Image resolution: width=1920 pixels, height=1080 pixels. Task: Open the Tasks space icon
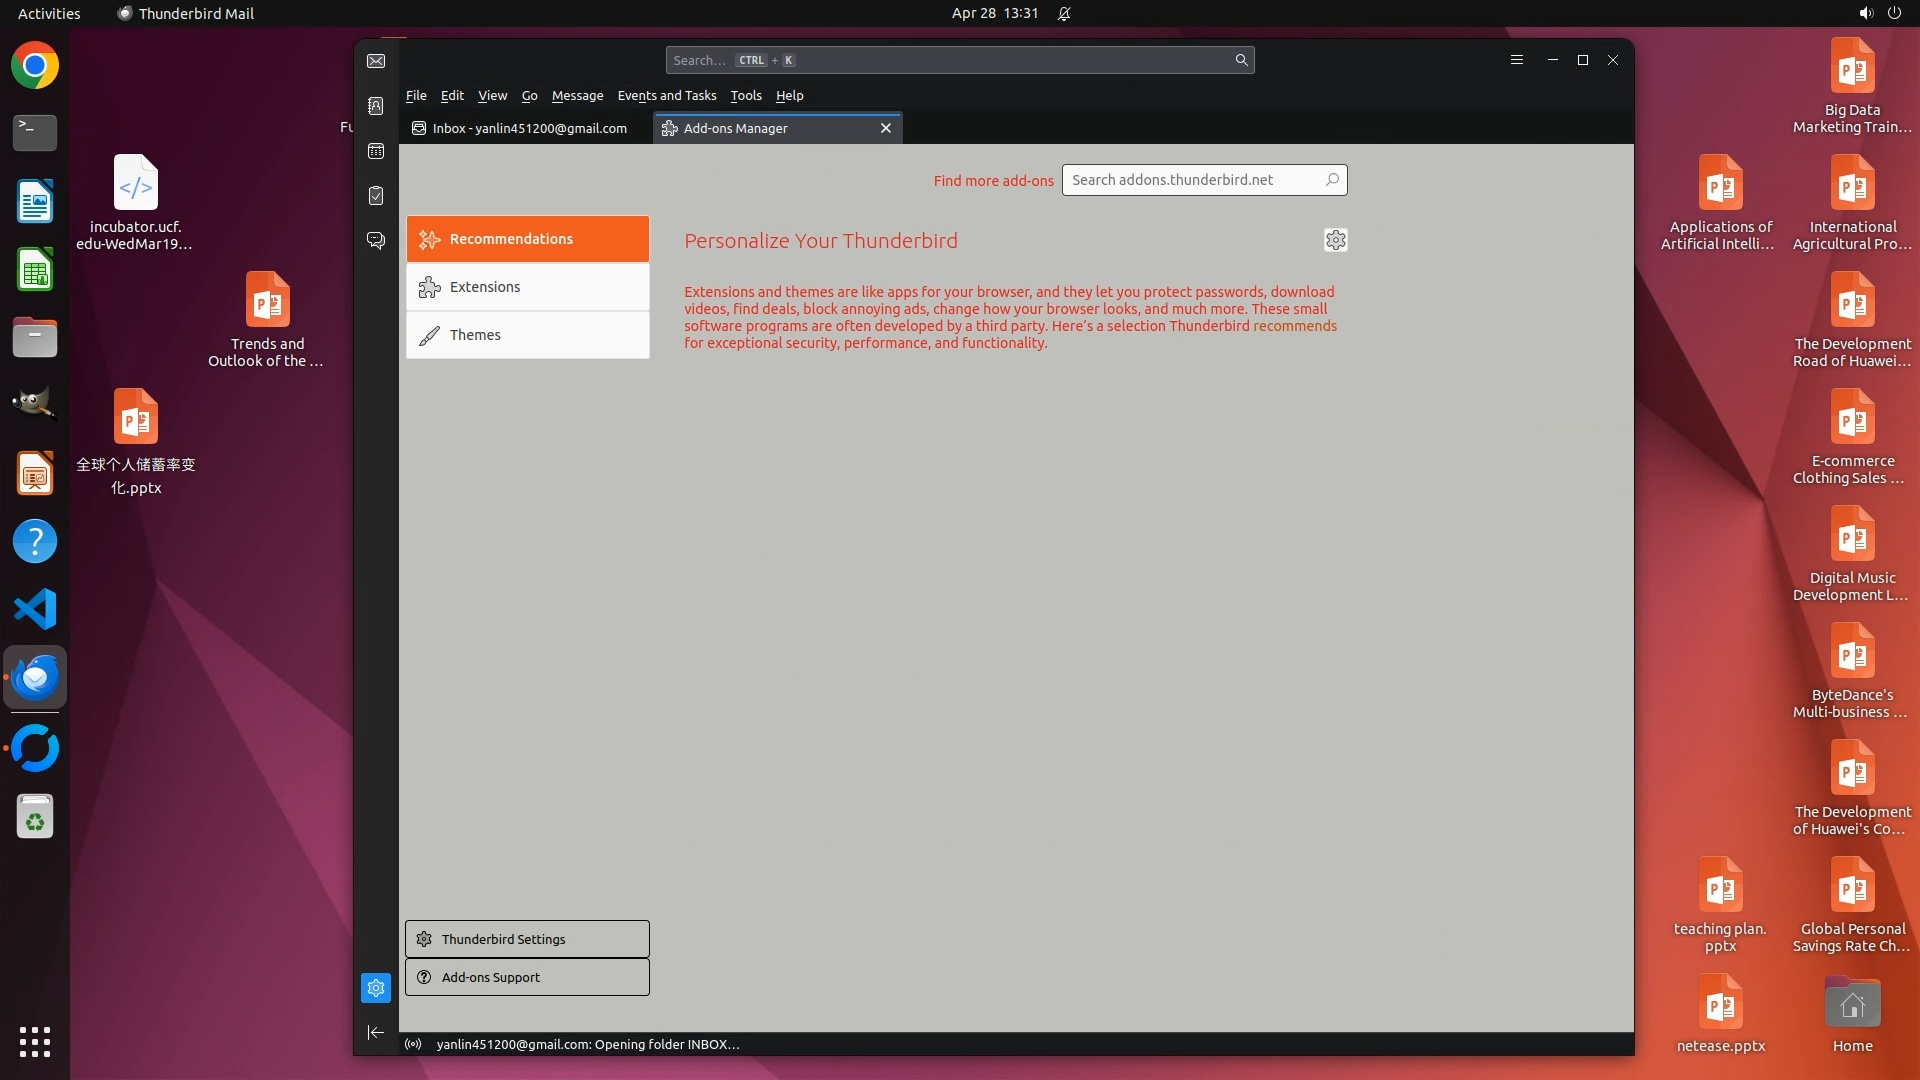(376, 196)
